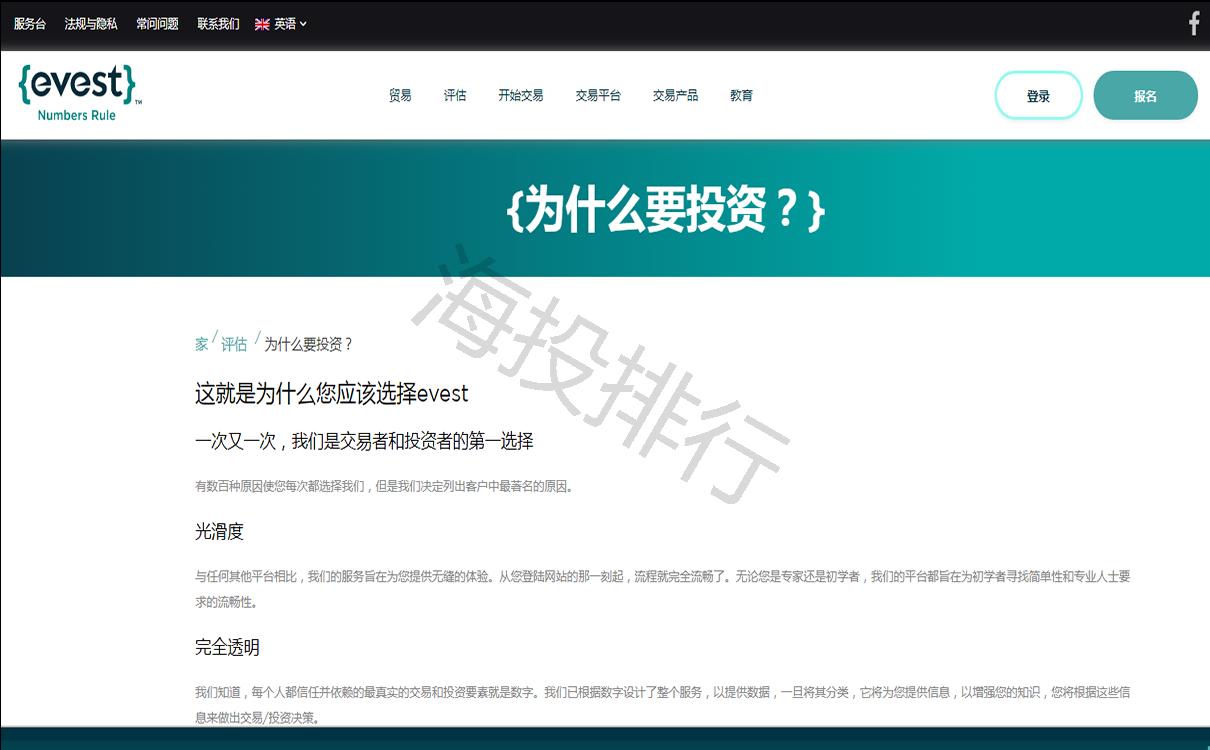Click the 报名 sign-up button
1210x750 pixels.
point(1145,96)
